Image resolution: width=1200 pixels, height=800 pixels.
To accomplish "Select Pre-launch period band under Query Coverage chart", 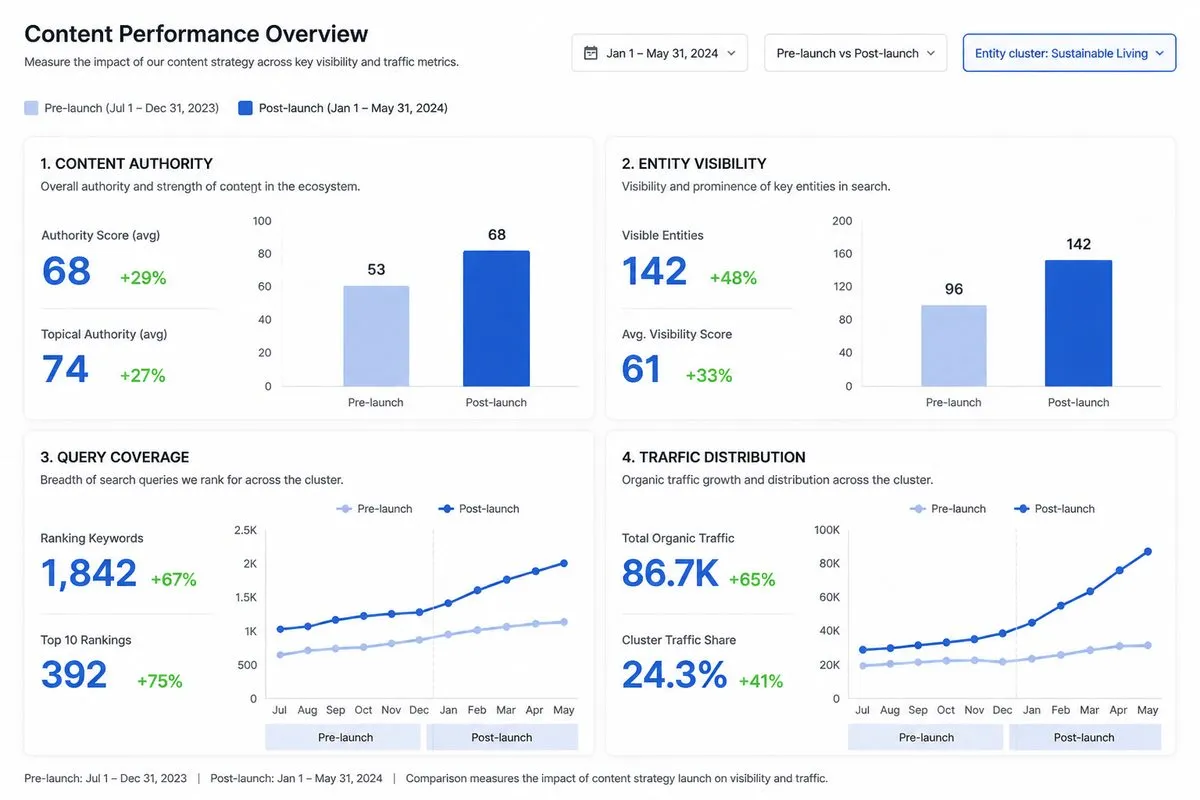I will [x=343, y=737].
